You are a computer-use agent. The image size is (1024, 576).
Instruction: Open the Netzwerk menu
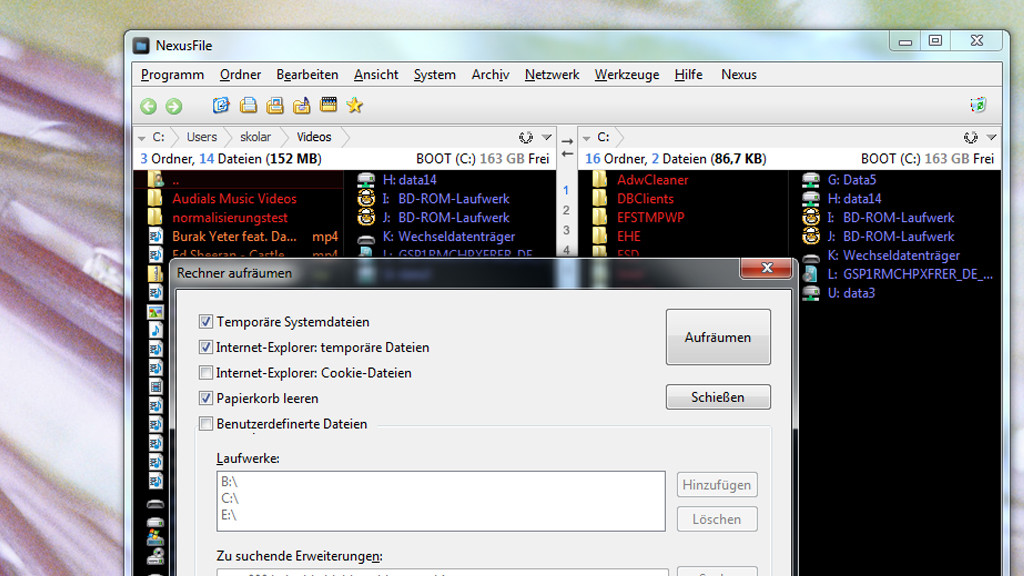pos(552,74)
